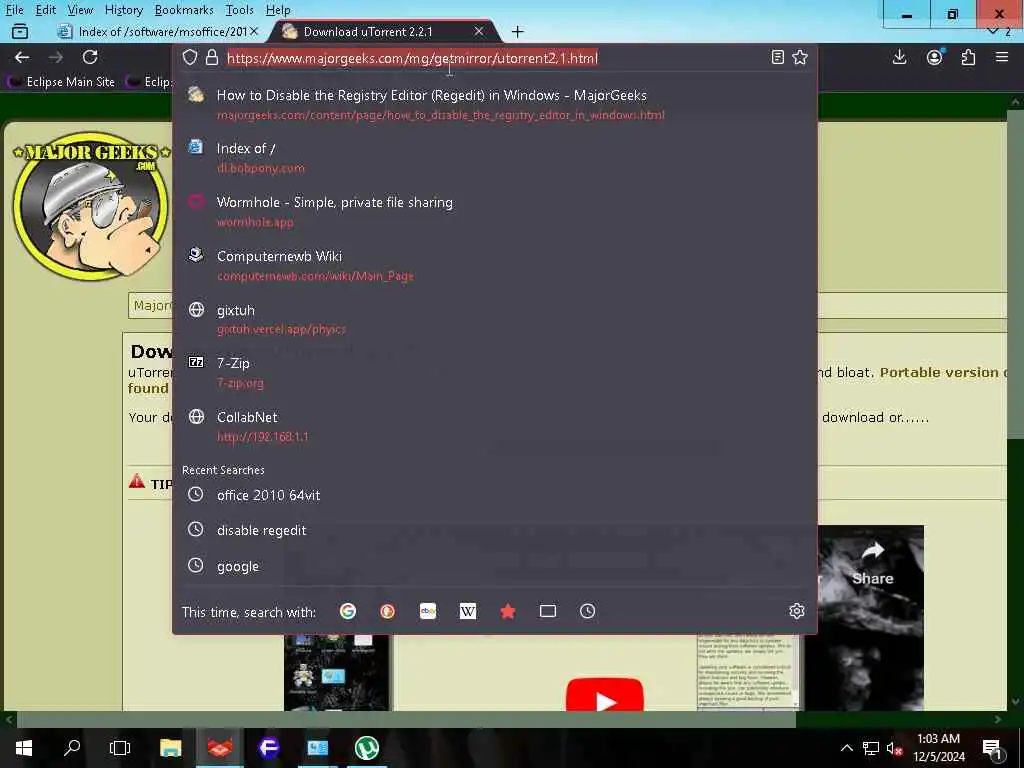
Task: Search Bookmarks with the red star icon
Action: coord(507,611)
